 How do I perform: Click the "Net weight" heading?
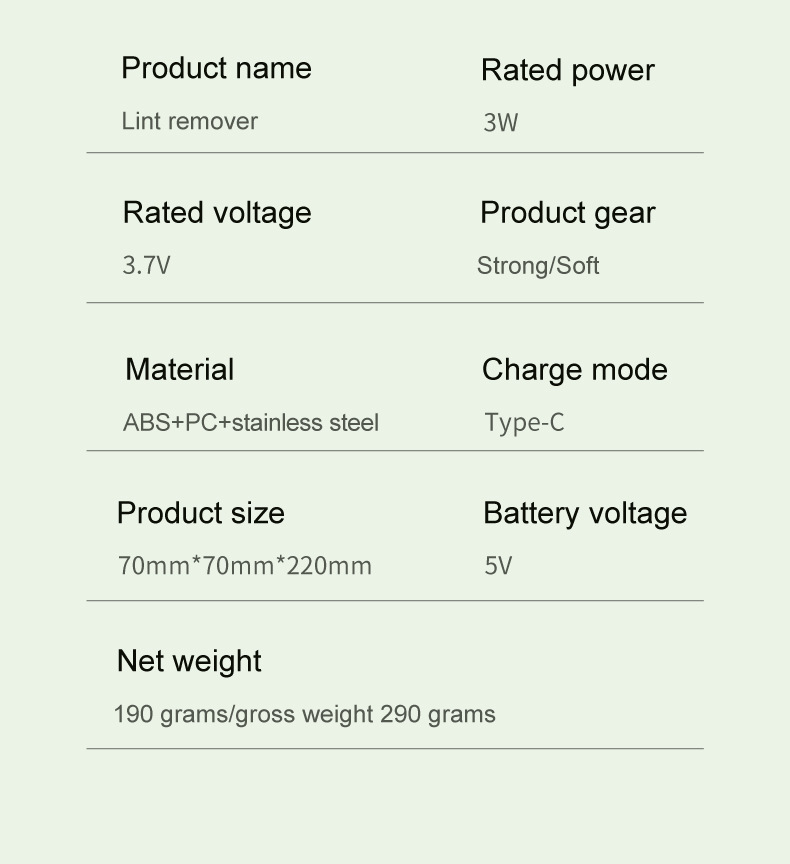tap(189, 661)
